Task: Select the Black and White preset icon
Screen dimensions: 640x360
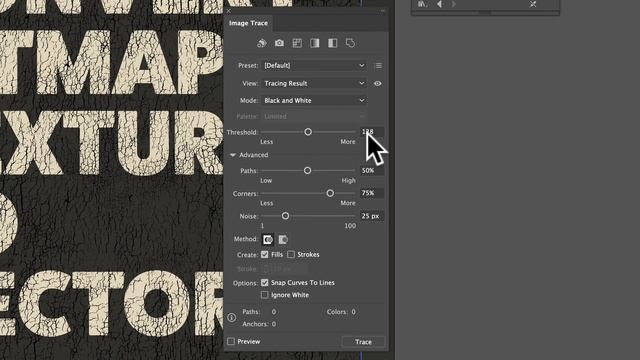Action: tap(333, 43)
